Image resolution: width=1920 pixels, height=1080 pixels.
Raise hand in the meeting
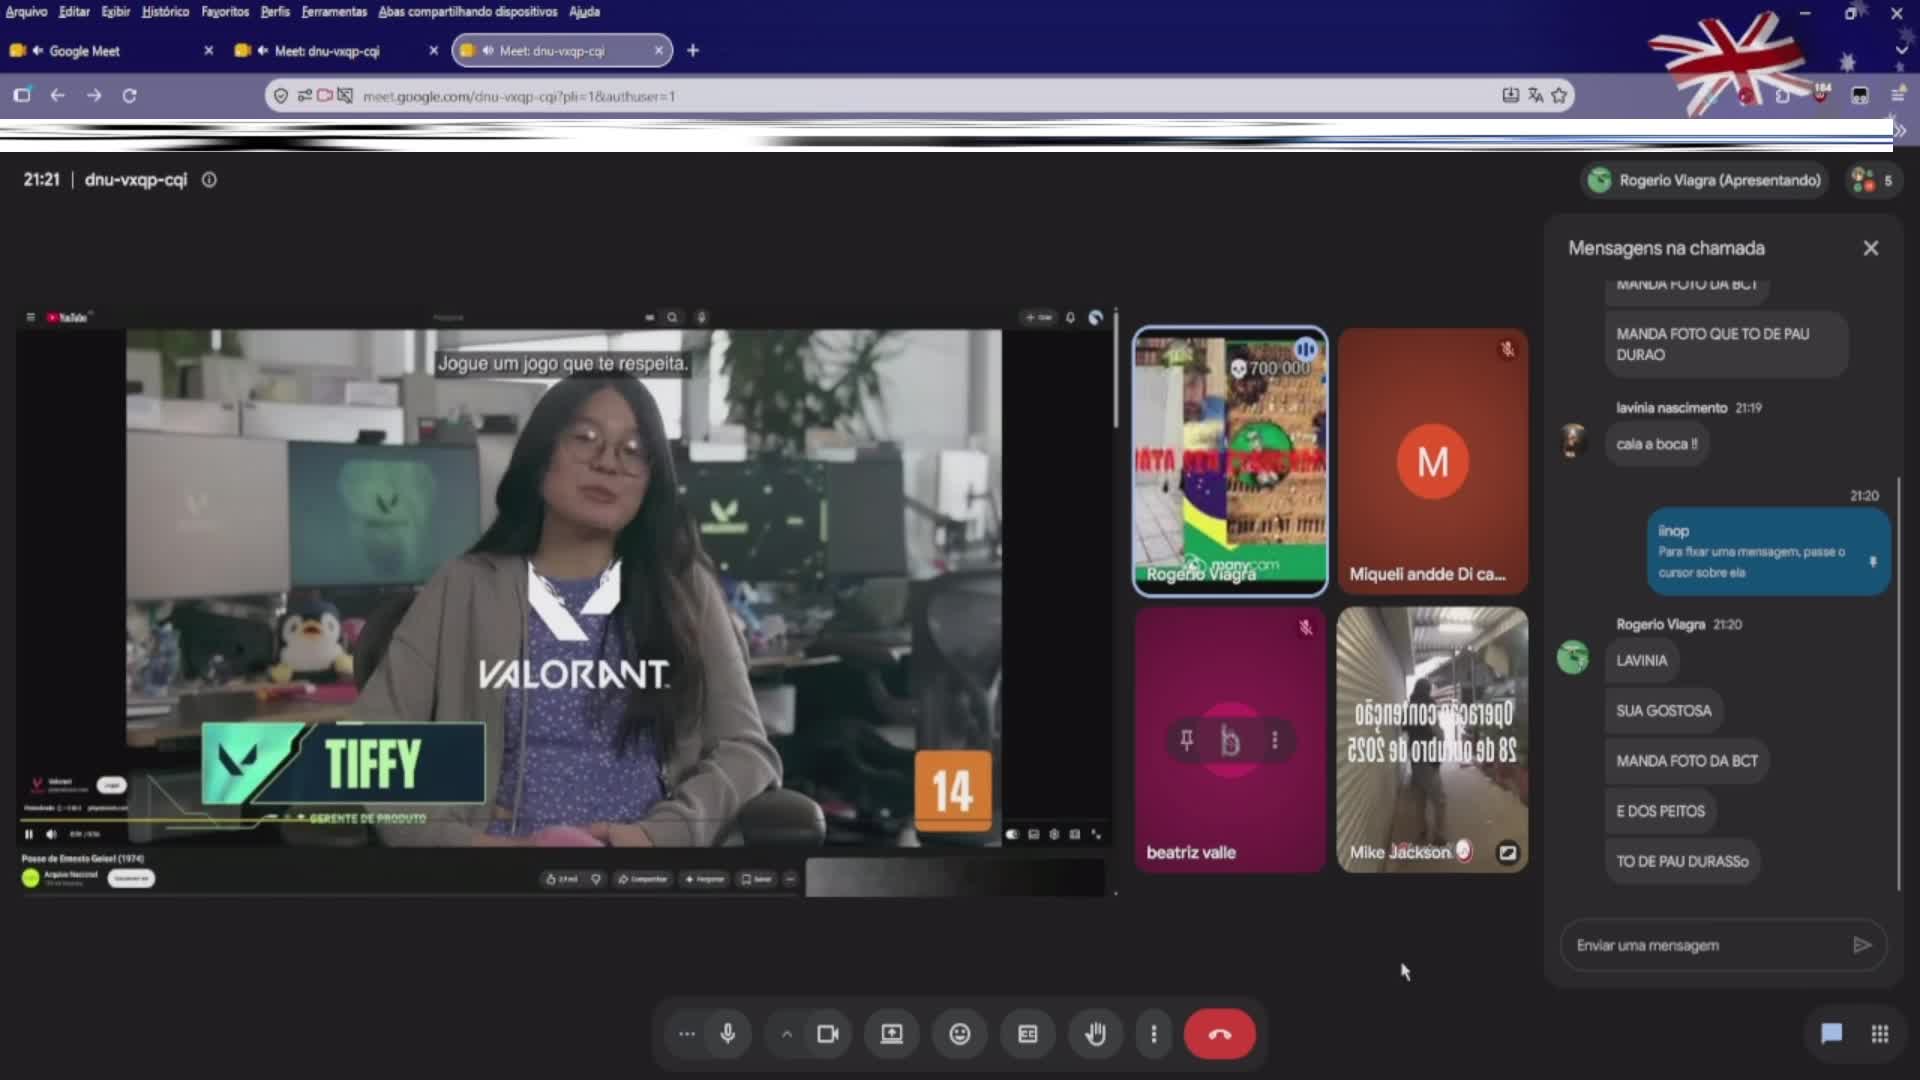[x=1096, y=1034]
